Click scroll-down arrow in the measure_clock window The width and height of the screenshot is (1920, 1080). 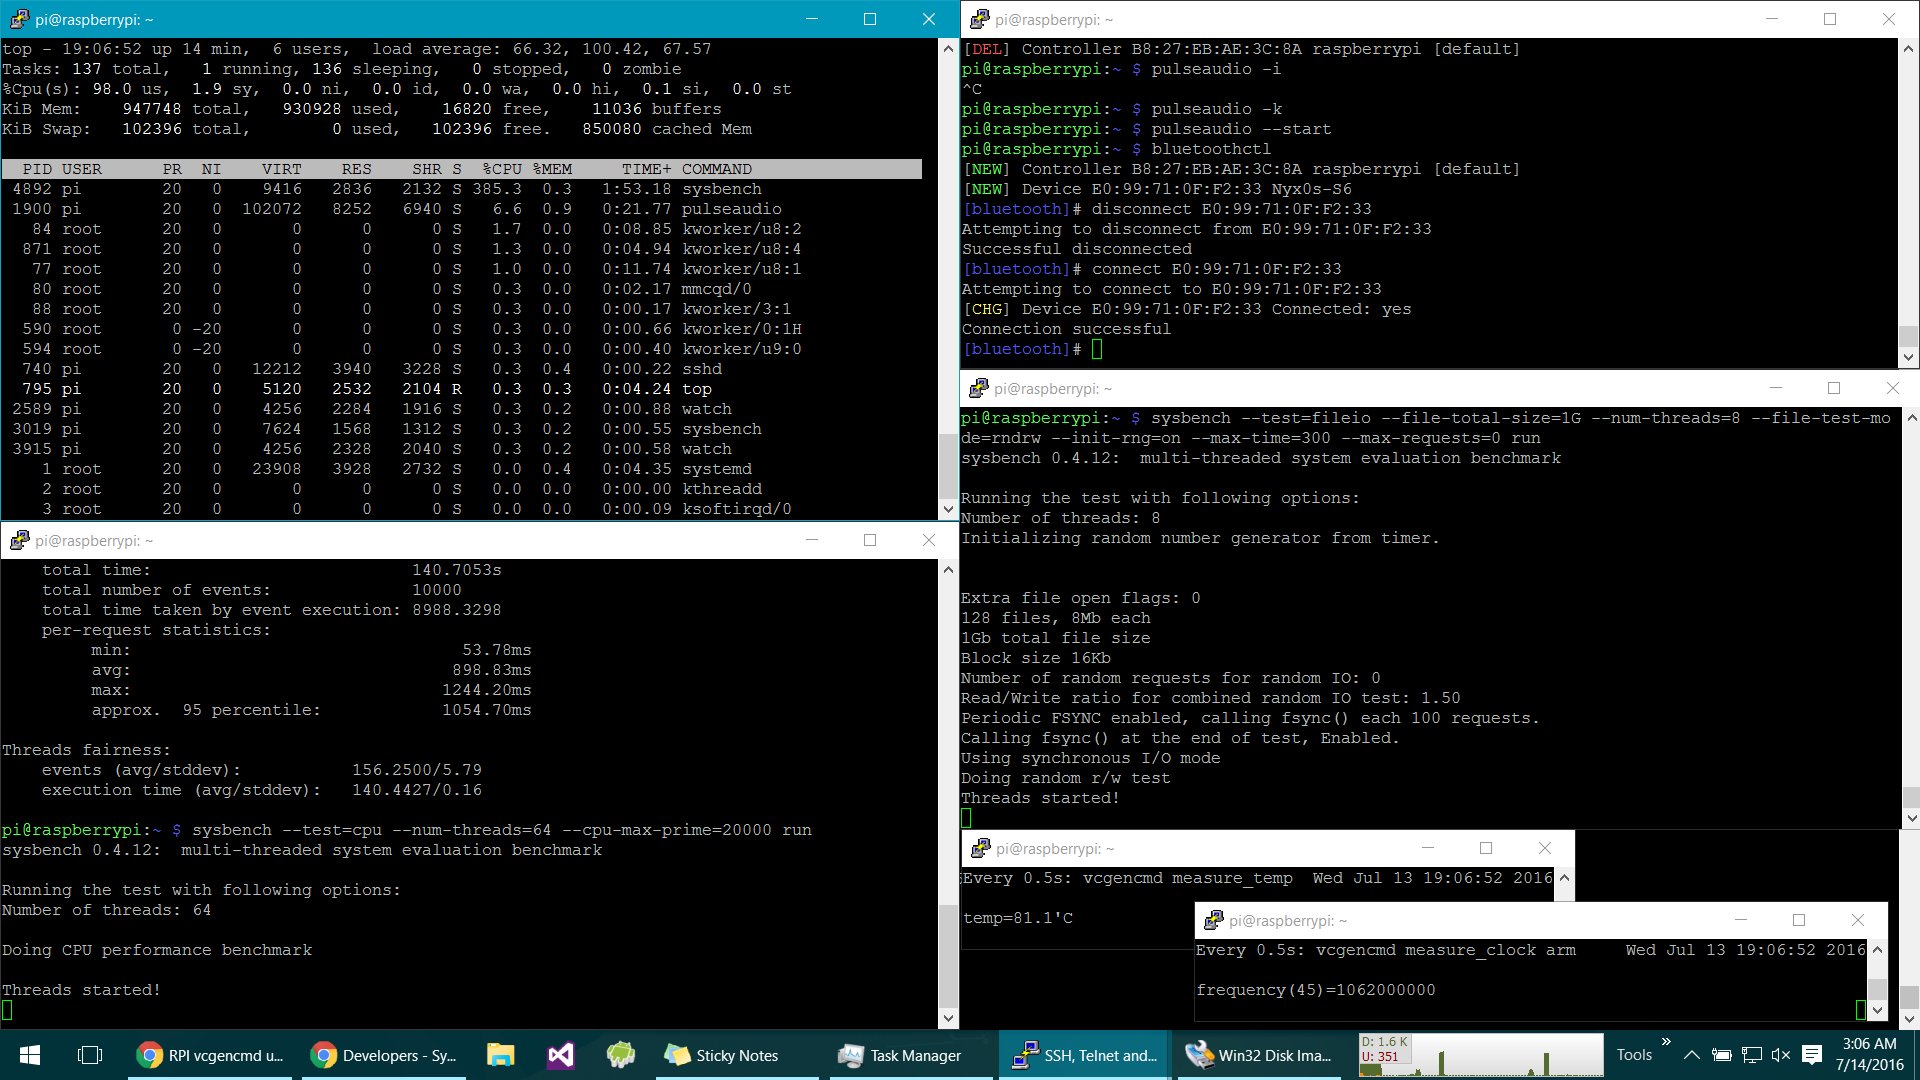click(x=1877, y=1010)
